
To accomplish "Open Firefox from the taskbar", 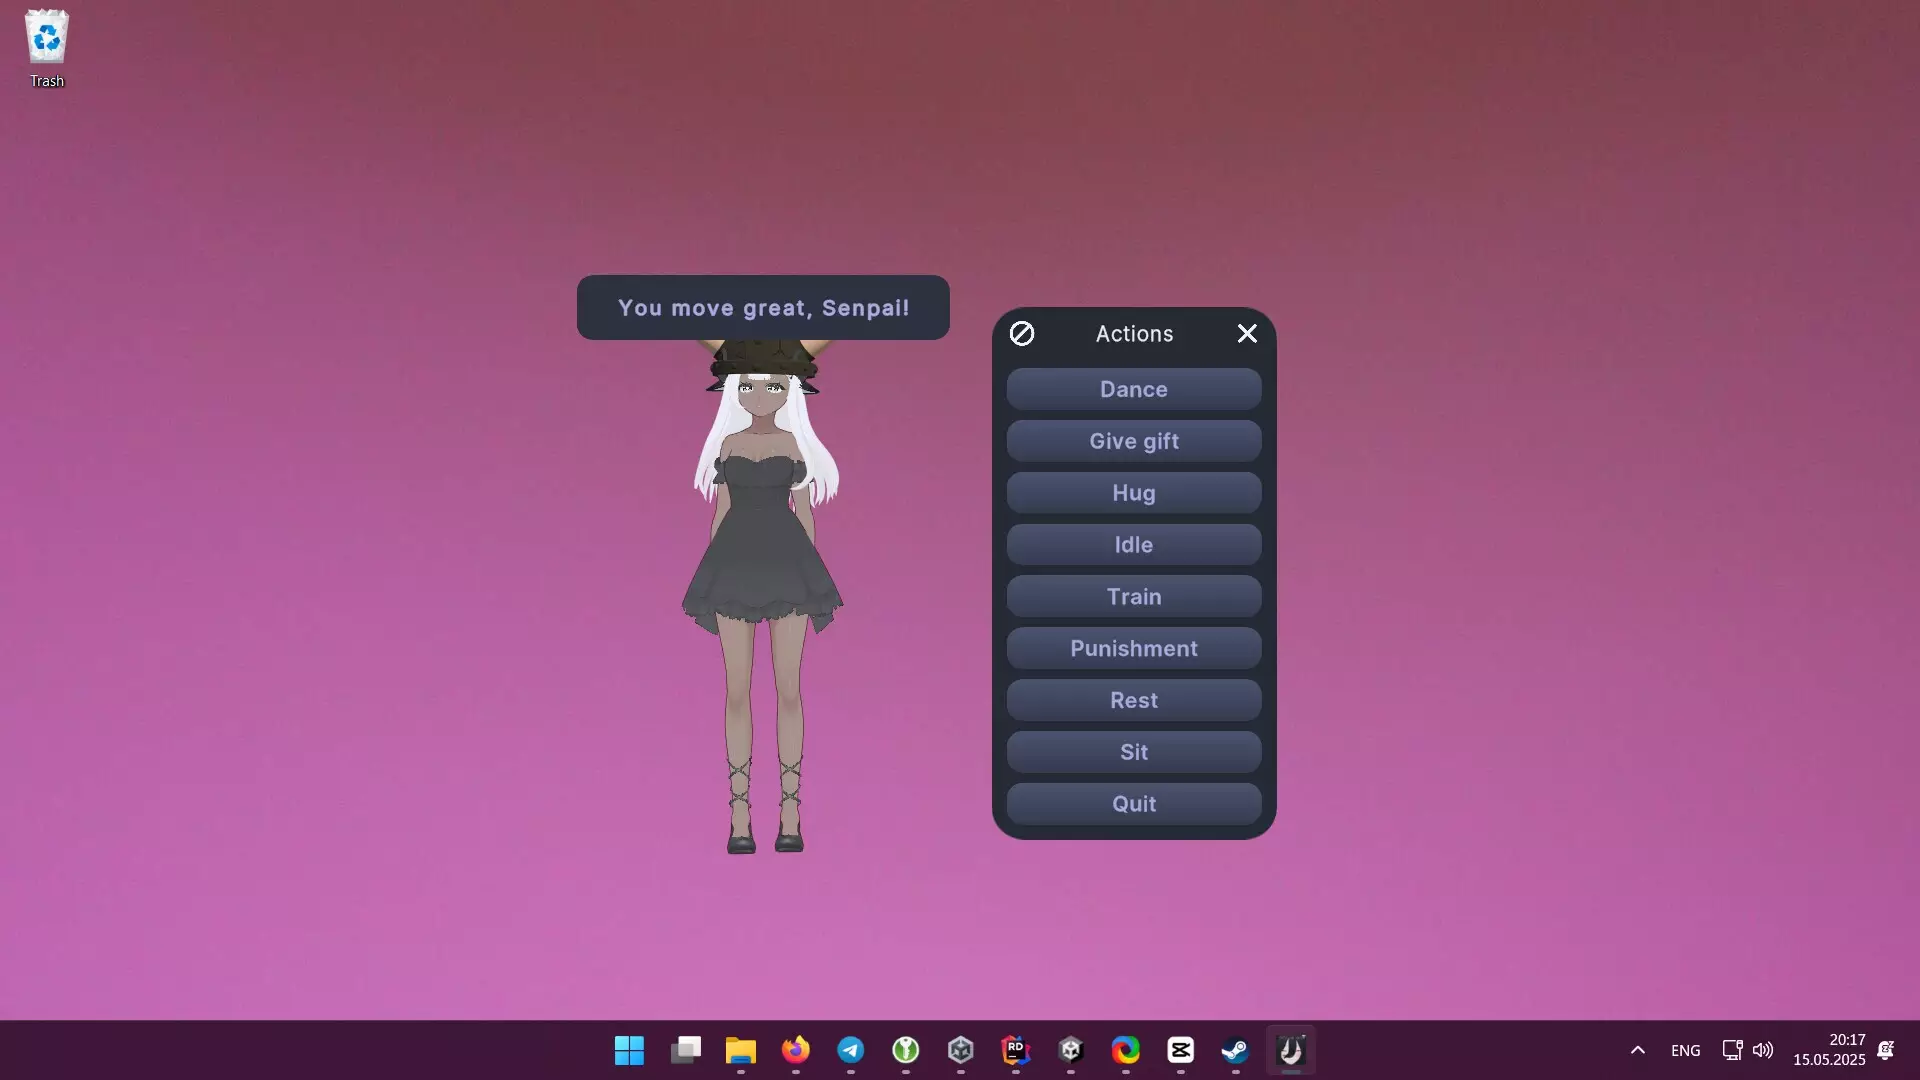I will [x=796, y=1050].
